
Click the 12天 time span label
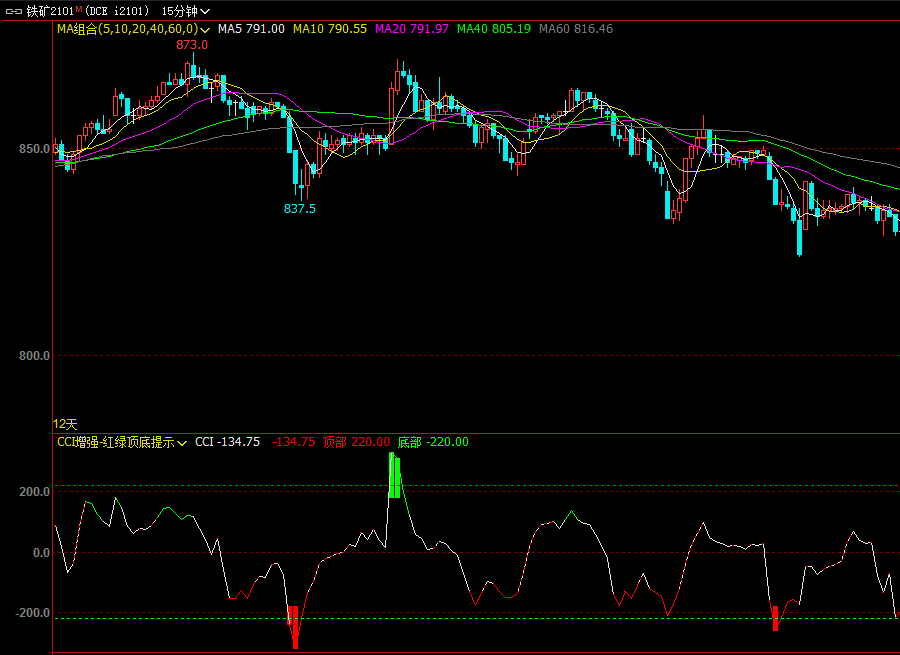click(x=65, y=424)
